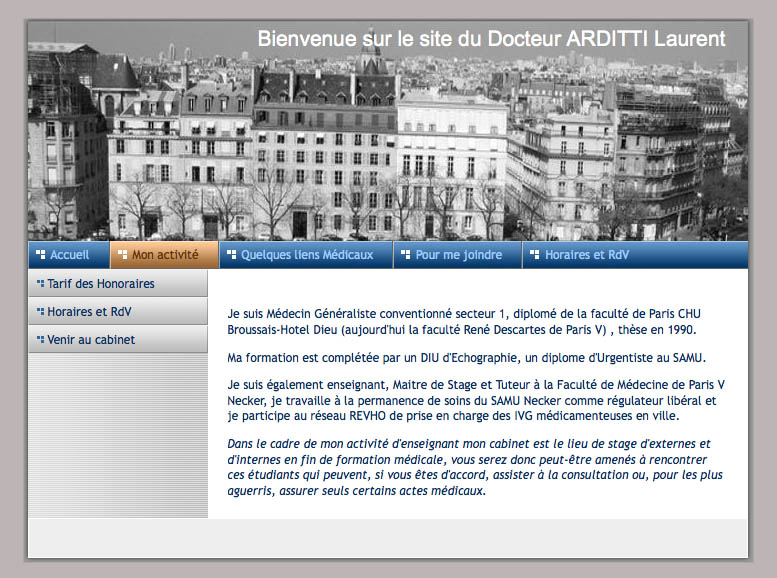The height and width of the screenshot is (578, 777).
Task: Click the paragraph mentioning DIU d'Echographie
Action: click(467, 357)
